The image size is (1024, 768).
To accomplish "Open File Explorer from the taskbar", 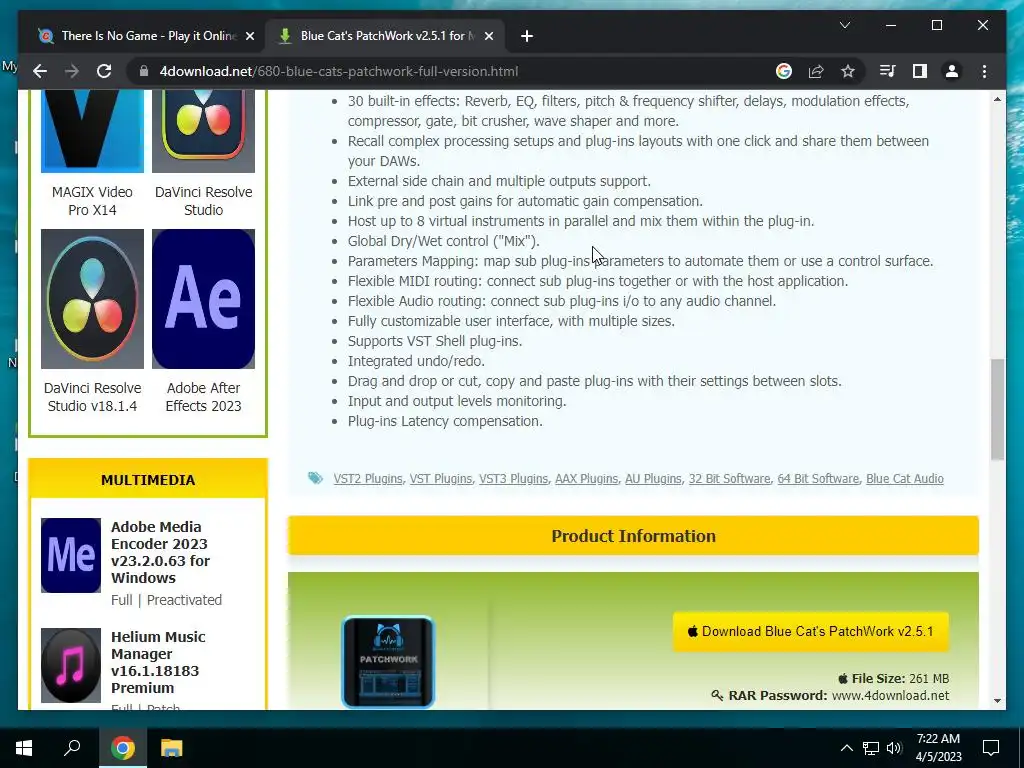I will [x=172, y=748].
